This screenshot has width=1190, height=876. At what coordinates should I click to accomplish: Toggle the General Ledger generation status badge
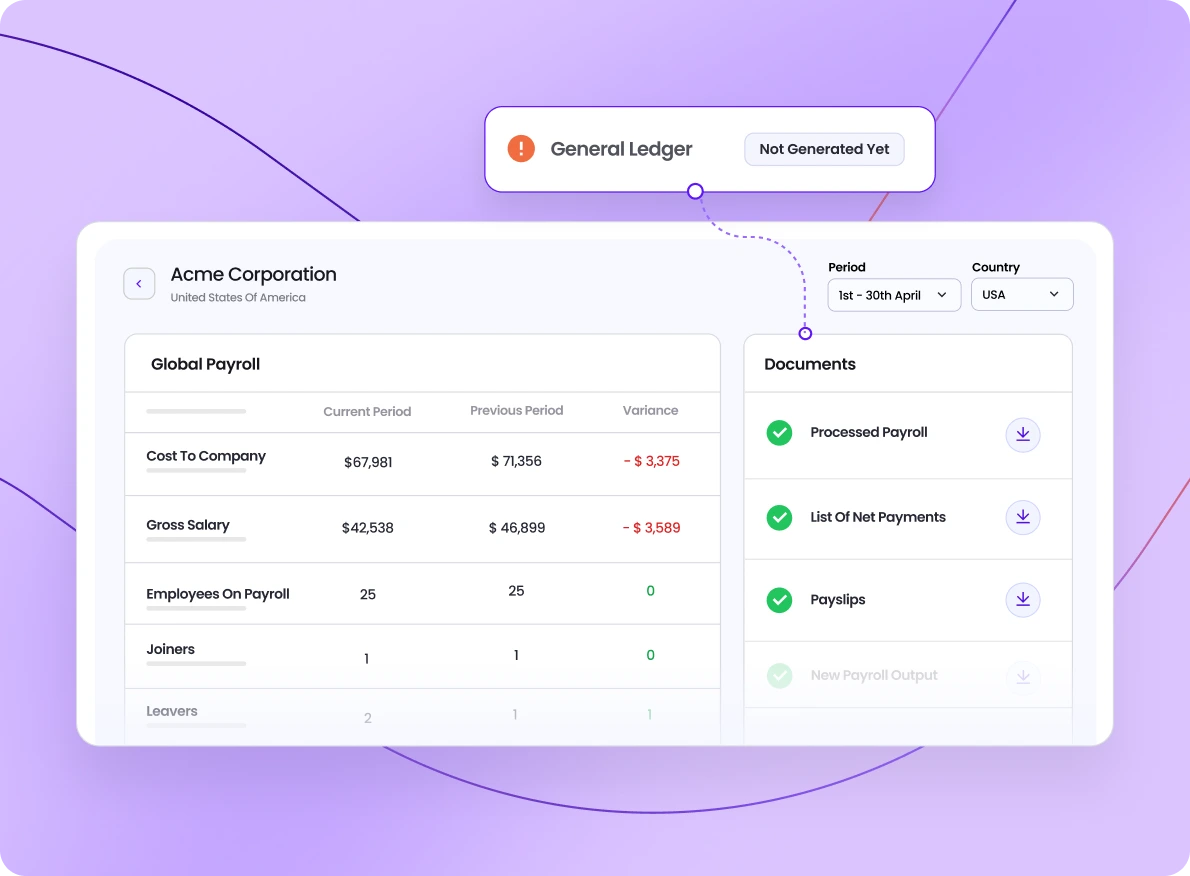(x=824, y=148)
